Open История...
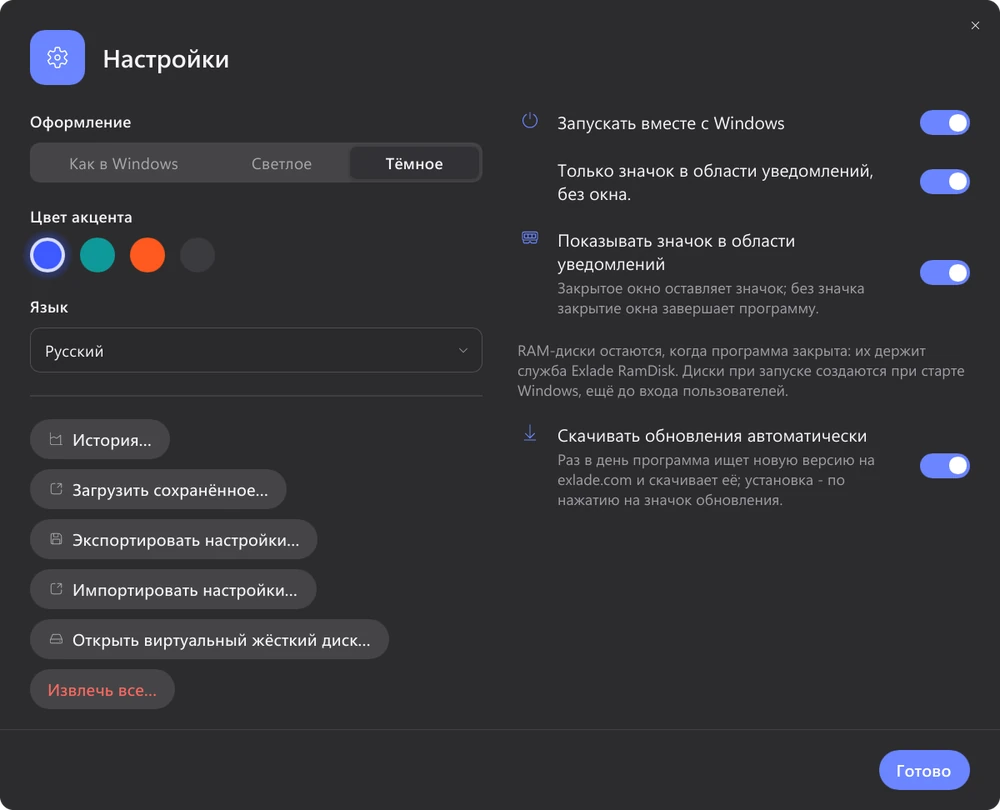Viewport: 1000px width, 810px height. 99,439
